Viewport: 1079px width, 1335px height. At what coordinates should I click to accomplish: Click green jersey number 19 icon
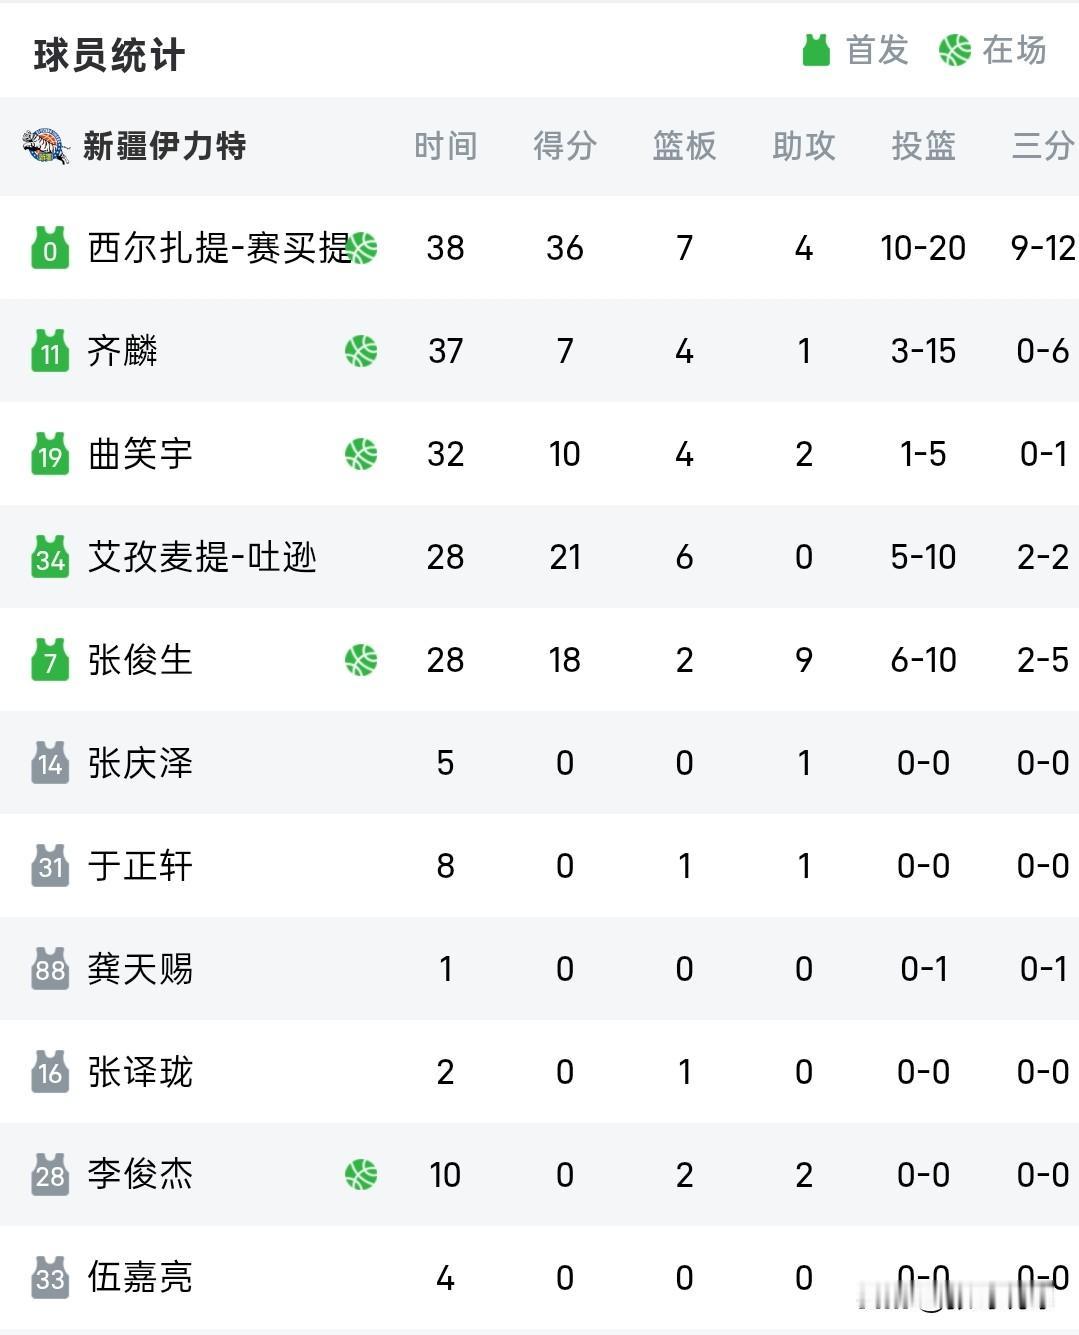click(50, 454)
